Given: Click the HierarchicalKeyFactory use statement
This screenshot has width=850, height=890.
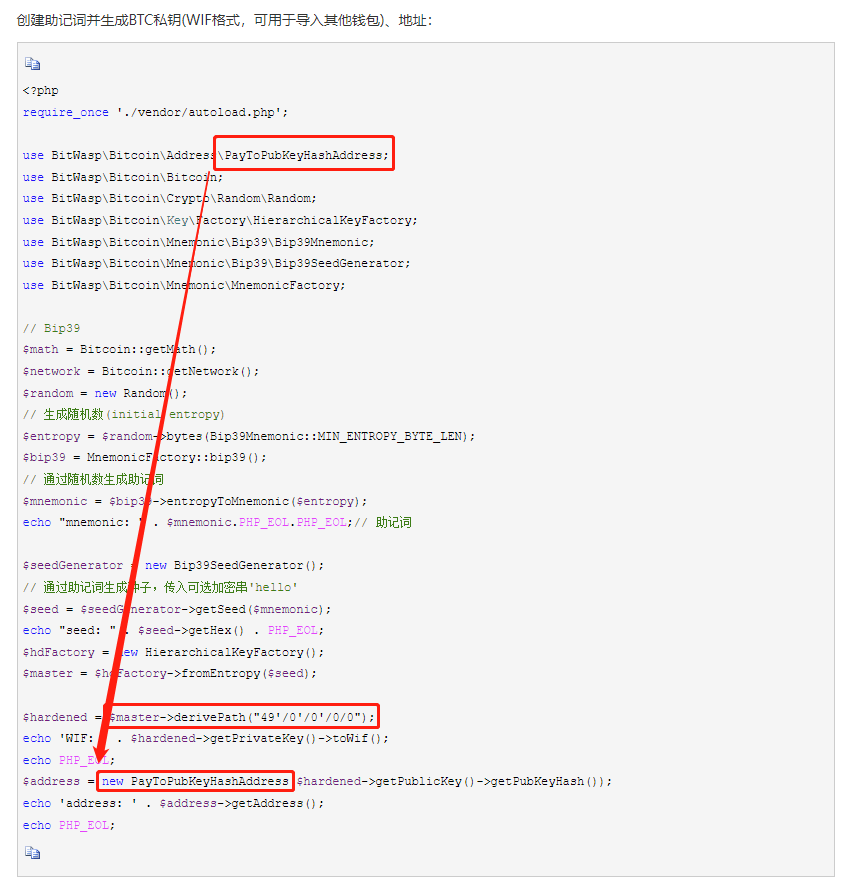Looking at the screenshot, I should pyautogui.click(x=220, y=220).
